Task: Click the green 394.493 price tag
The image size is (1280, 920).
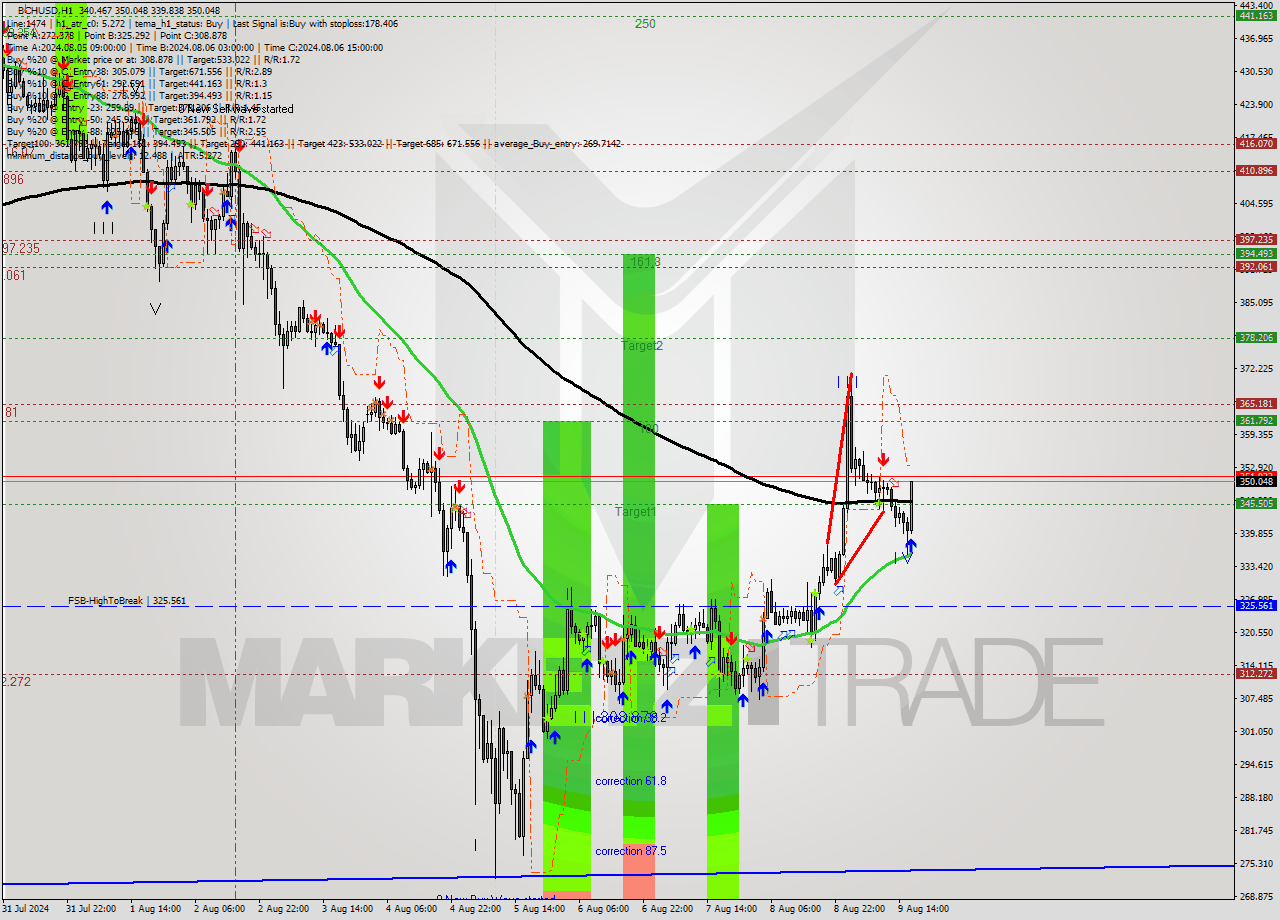Action: (1256, 254)
